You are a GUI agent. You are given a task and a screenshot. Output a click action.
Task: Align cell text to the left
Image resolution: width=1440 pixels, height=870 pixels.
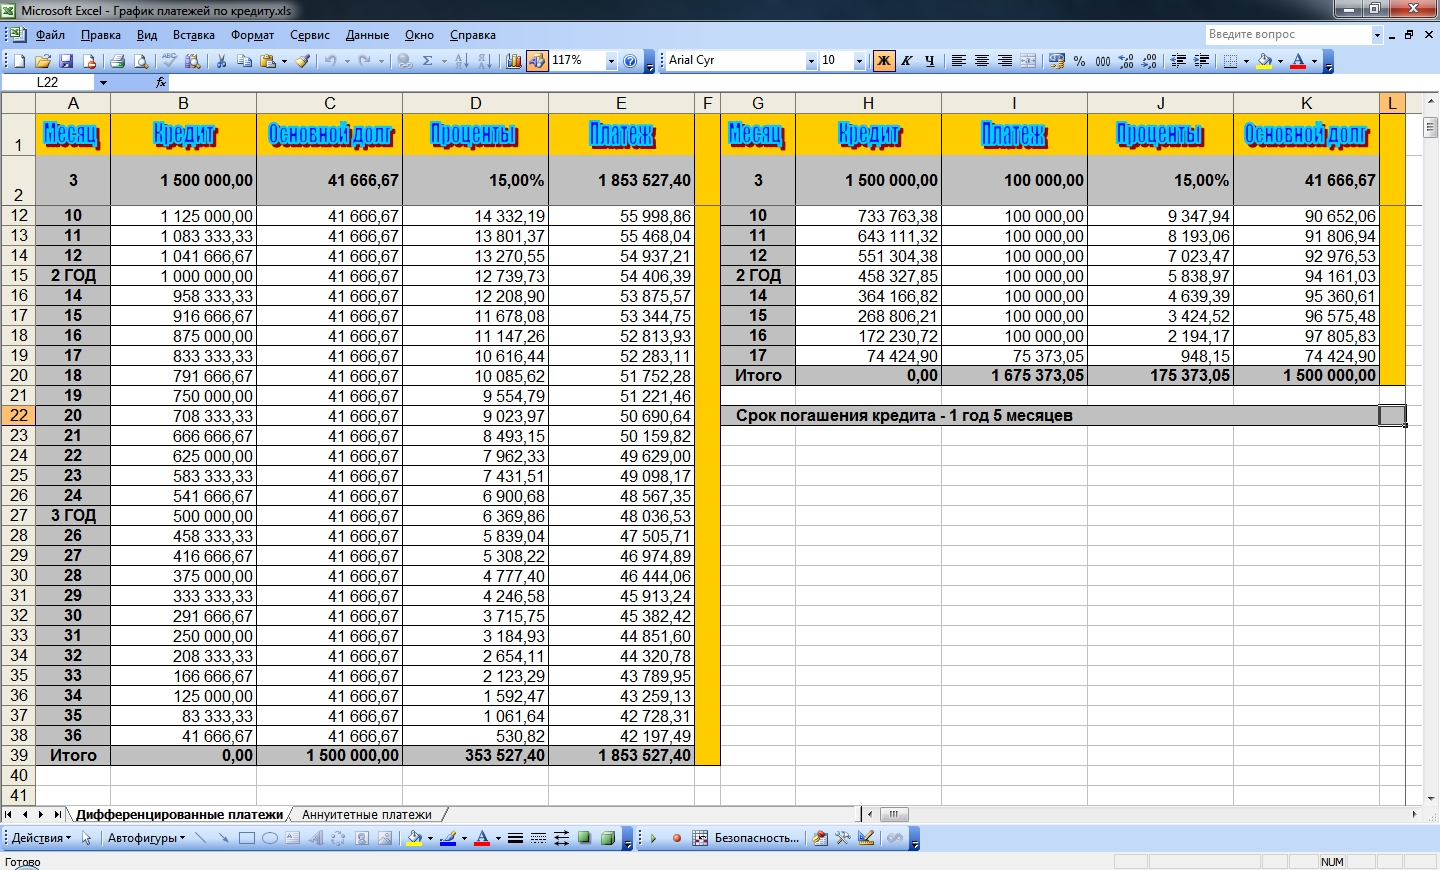pos(958,61)
